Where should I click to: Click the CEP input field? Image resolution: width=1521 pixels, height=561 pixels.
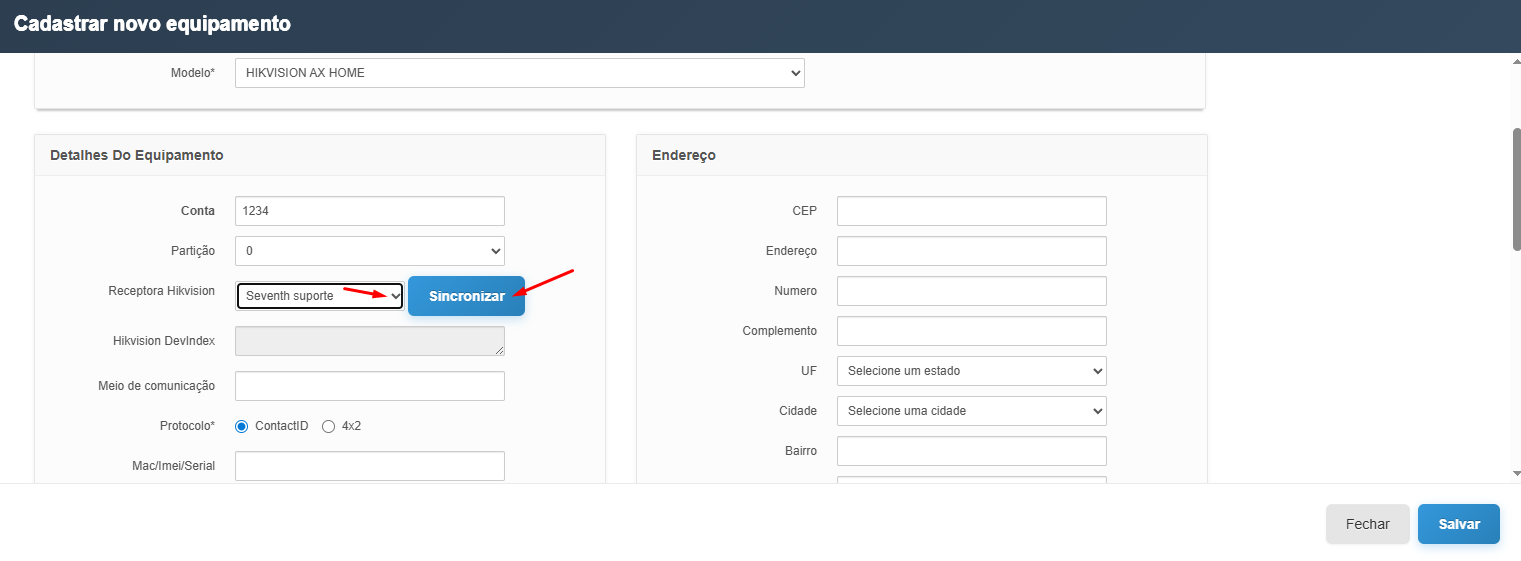(971, 211)
